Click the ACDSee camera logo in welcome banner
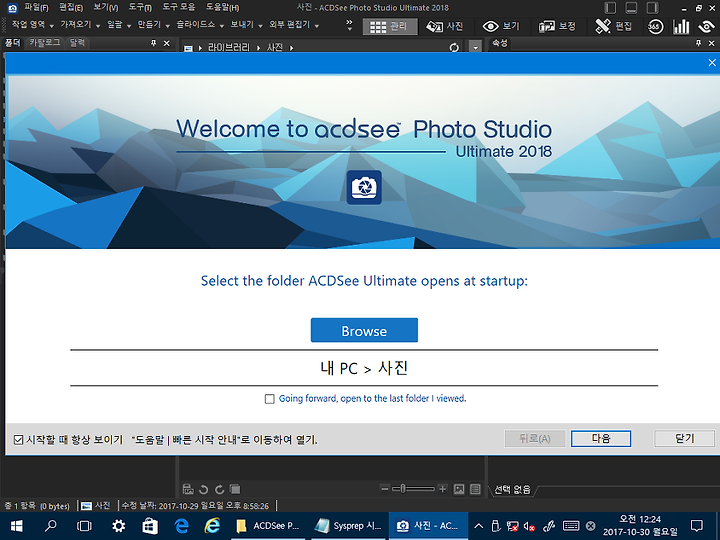The width and height of the screenshot is (720, 540). (364, 187)
